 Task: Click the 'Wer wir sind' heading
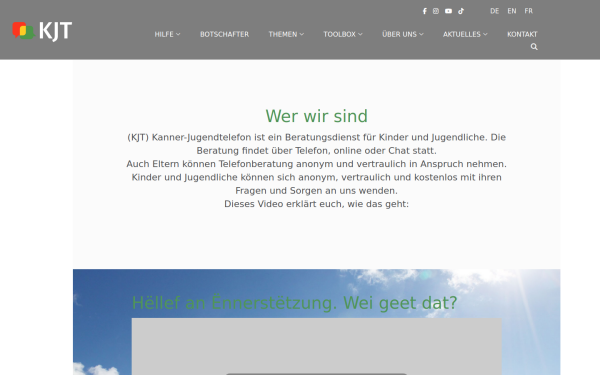[x=316, y=116]
